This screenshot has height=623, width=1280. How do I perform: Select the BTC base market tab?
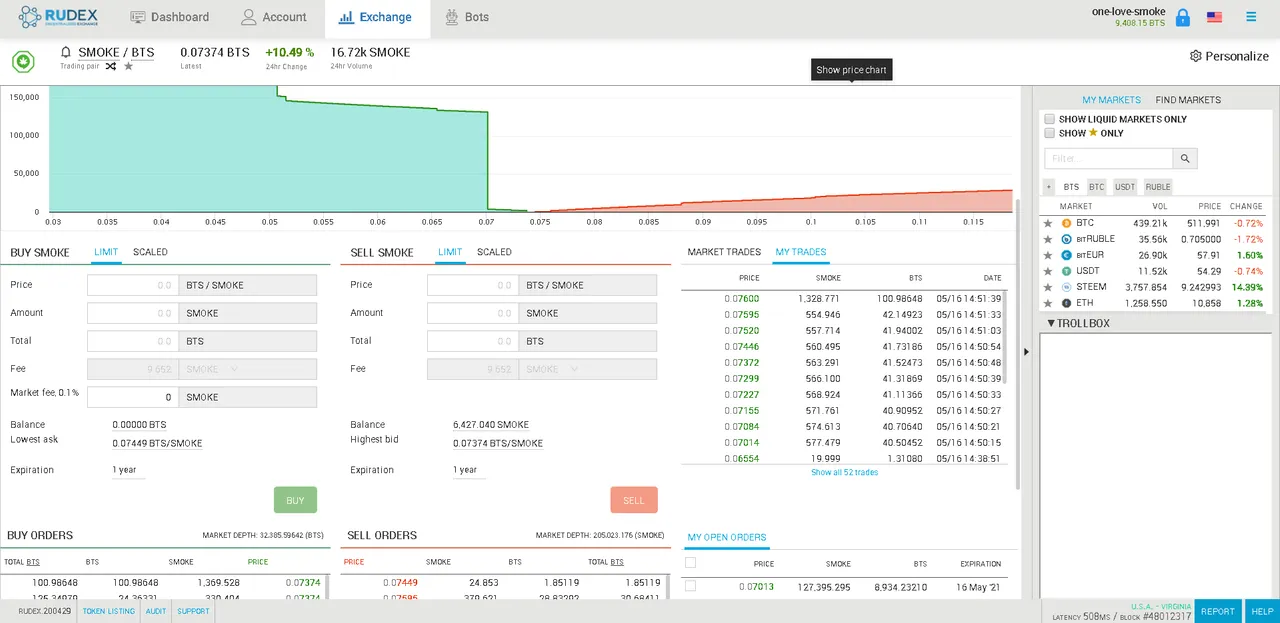pyautogui.click(x=1097, y=187)
